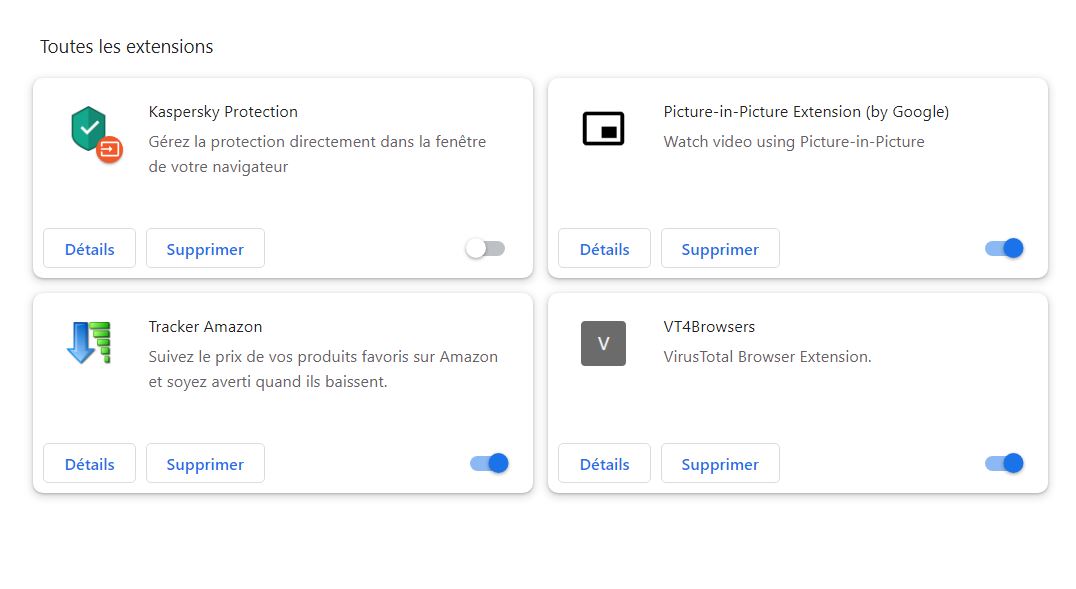
Task: Disable the Picture-in-Picture Extension toggle
Action: pyautogui.click(x=1004, y=249)
